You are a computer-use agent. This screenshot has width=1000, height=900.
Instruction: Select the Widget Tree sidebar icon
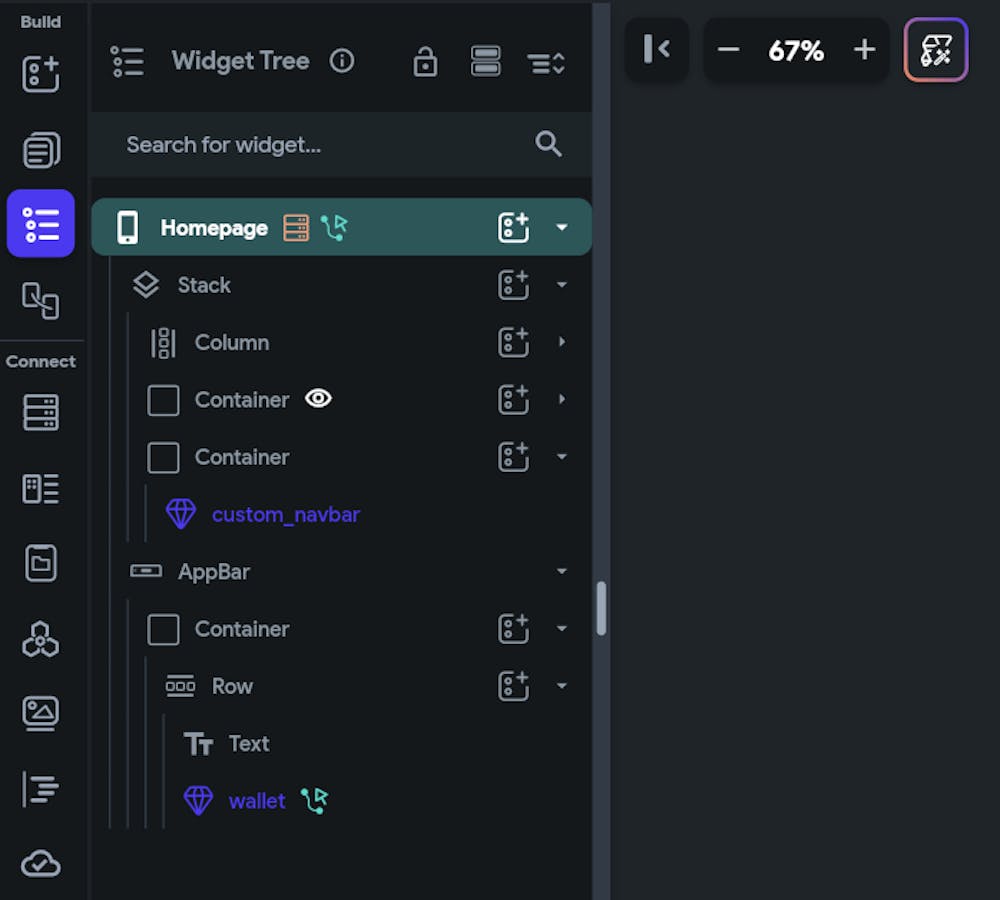[41, 223]
